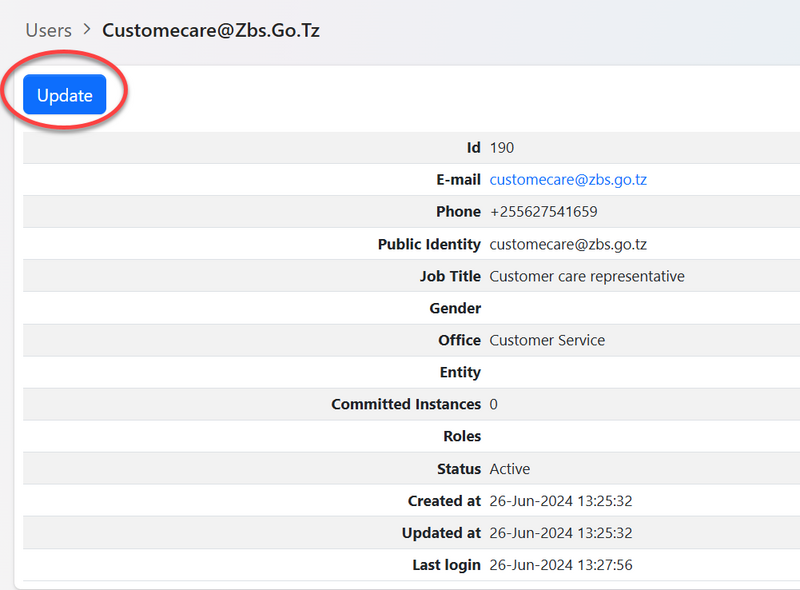The width and height of the screenshot is (800, 590).
Task: Click the Gender row label
Action: 455,308
